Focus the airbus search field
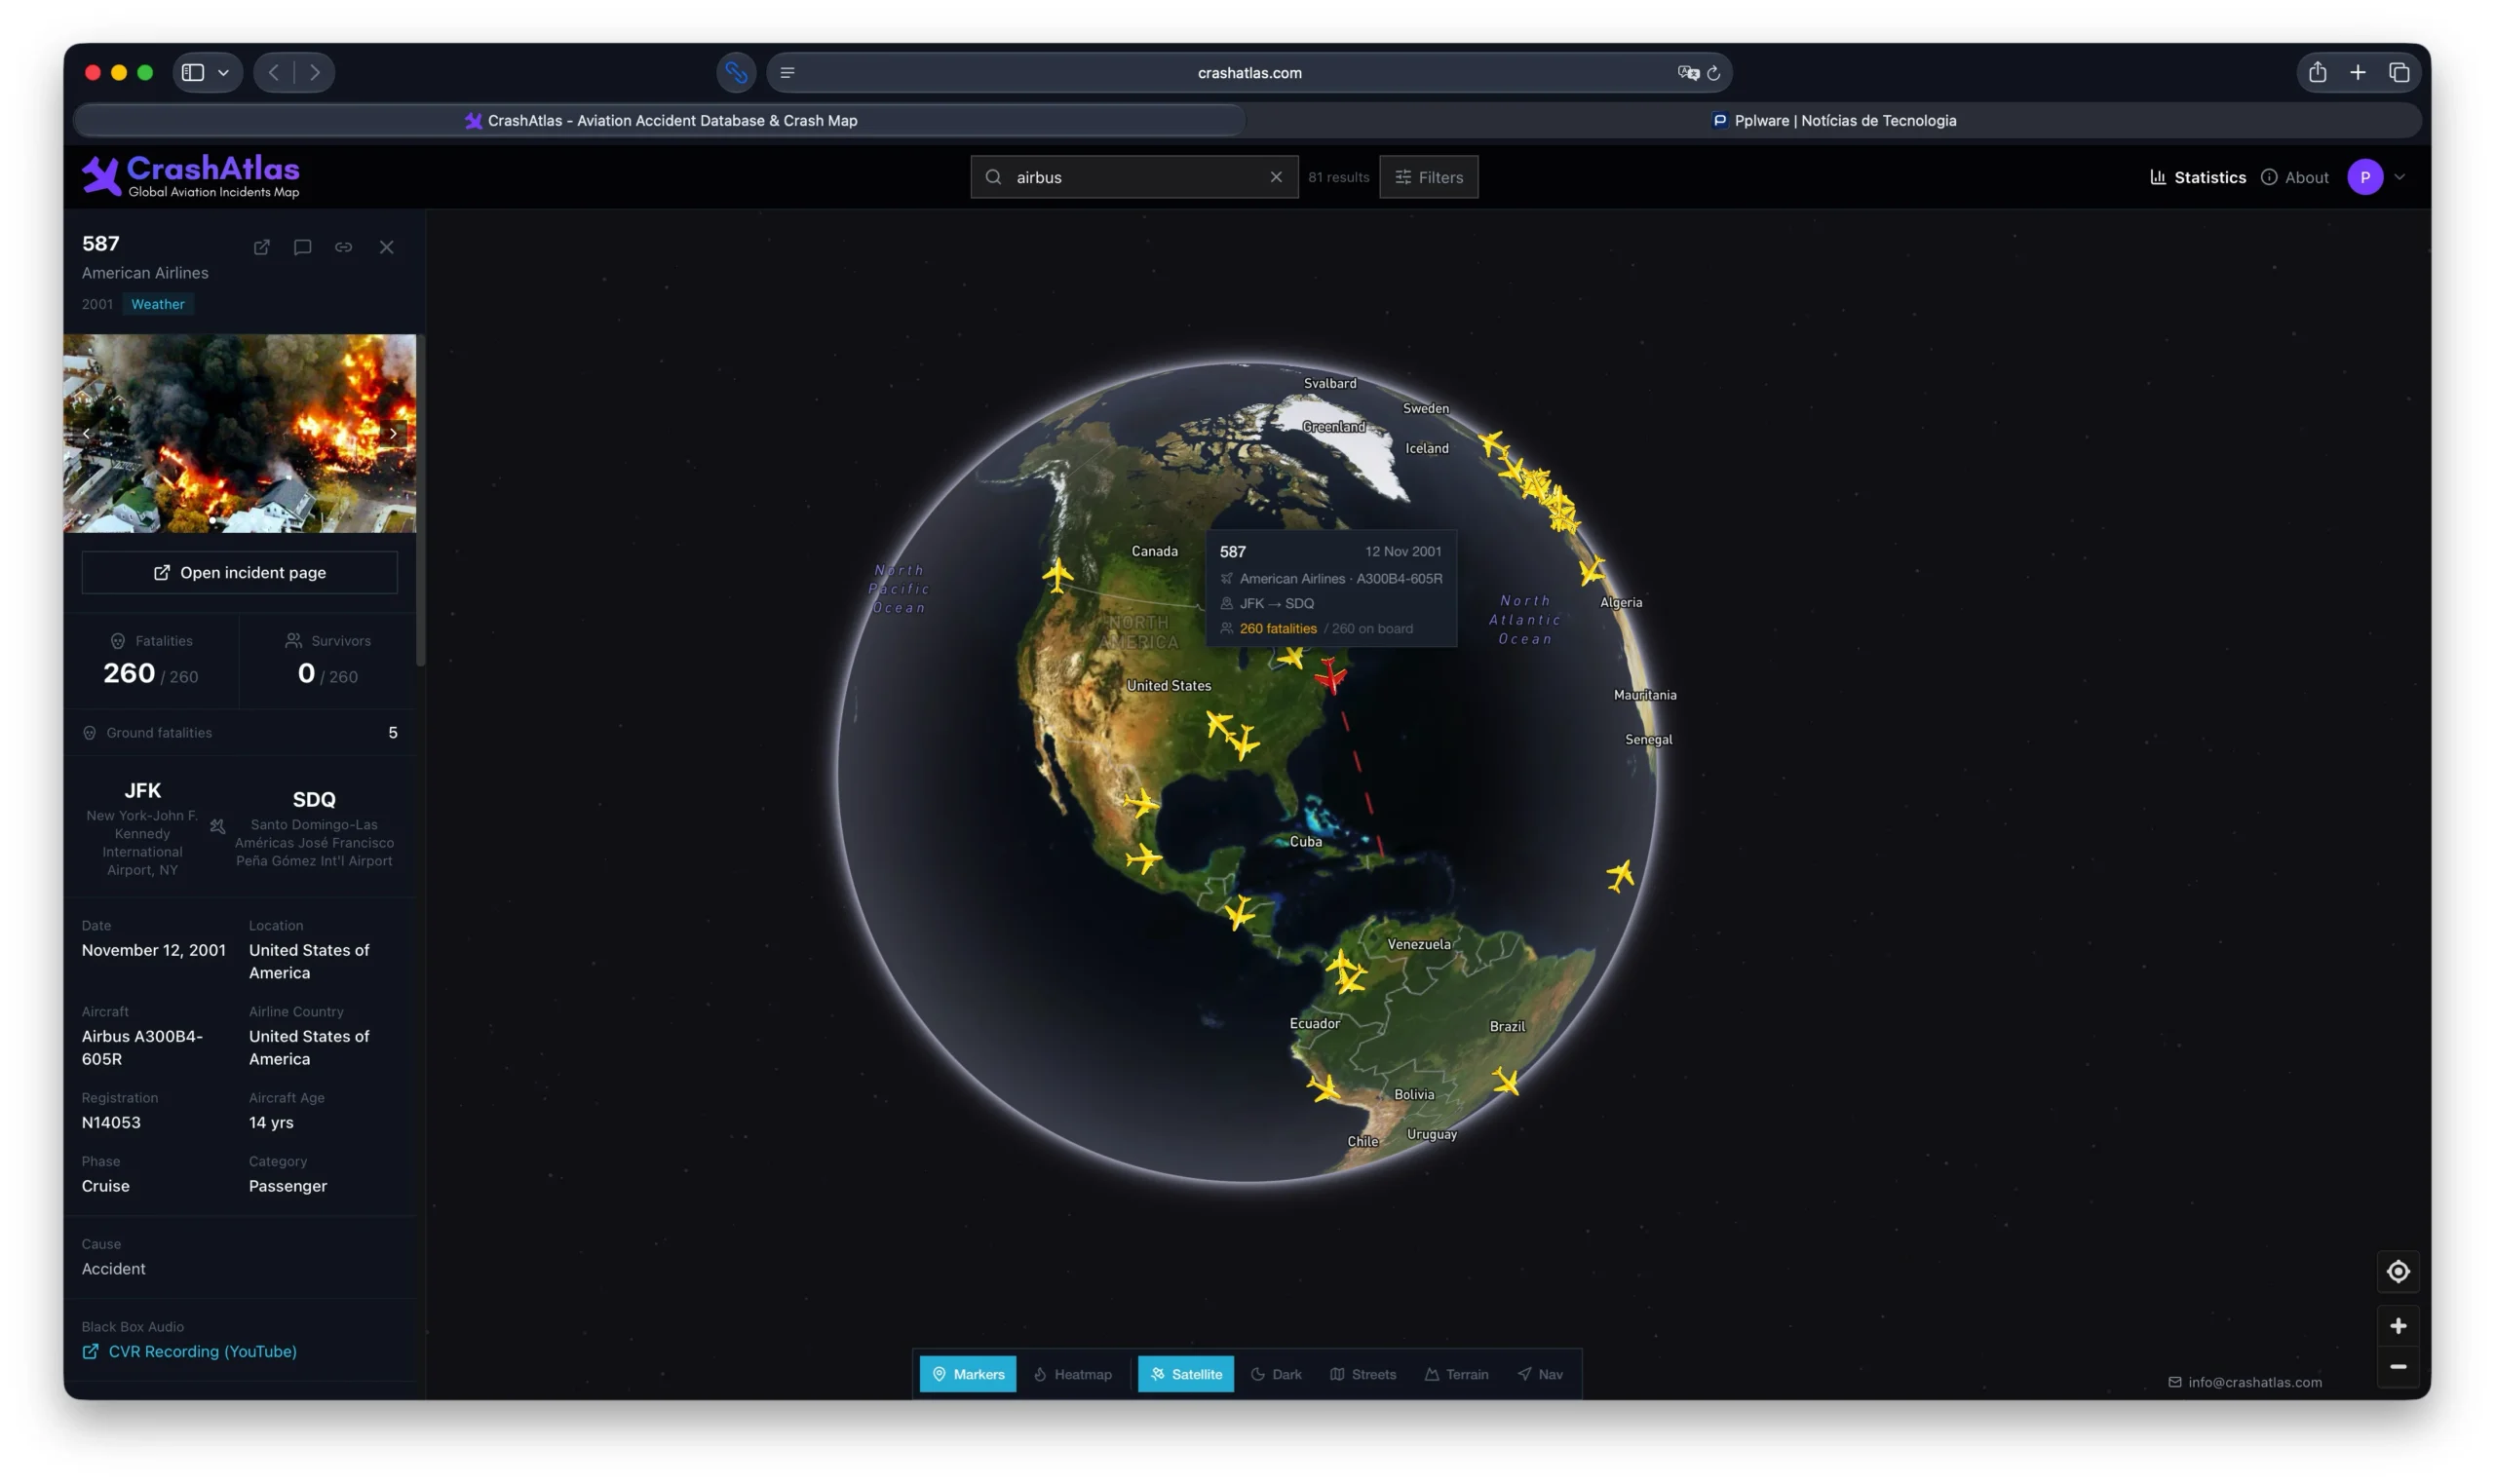Image resolution: width=2495 pixels, height=1484 pixels. [x=1134, y=177]
